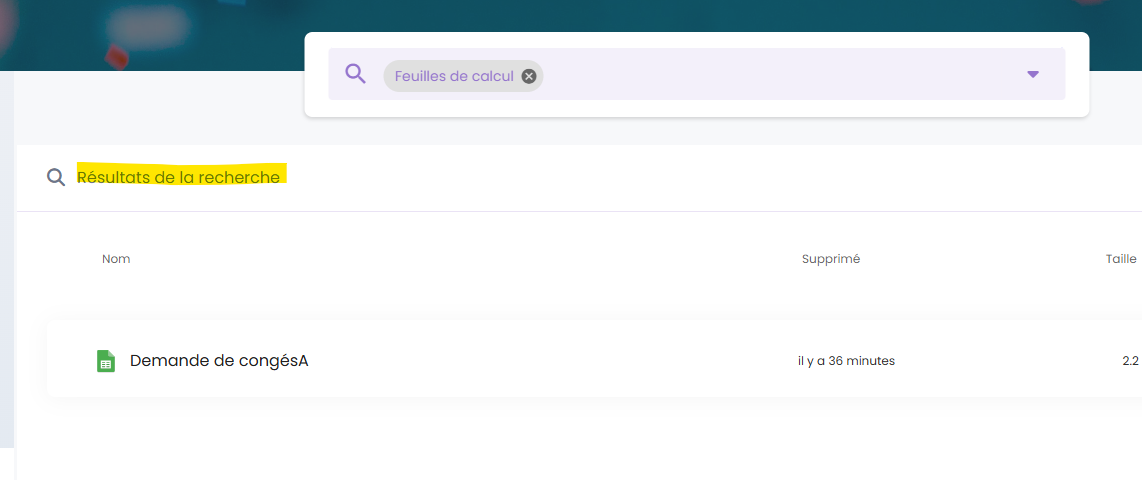Sort by the Supprimé column header
1142x480 pixels.
click(x=830, y=259)
